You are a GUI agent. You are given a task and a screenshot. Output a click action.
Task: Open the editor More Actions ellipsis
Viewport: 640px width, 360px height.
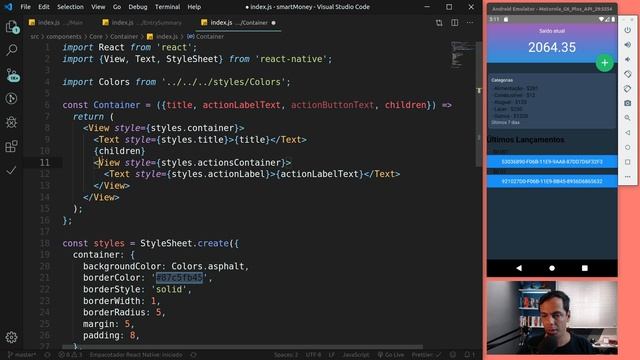pyautogui.click(x=470, y=23)
